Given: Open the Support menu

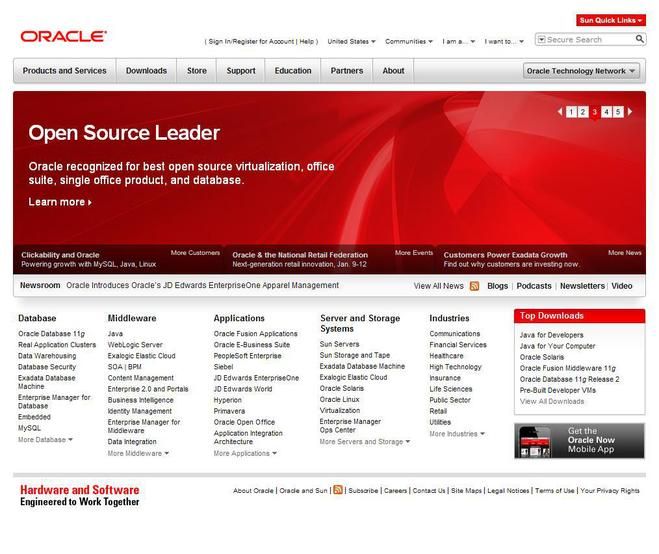Looking at the screenshot, I should pyautogui.click(x=241, y=71).
